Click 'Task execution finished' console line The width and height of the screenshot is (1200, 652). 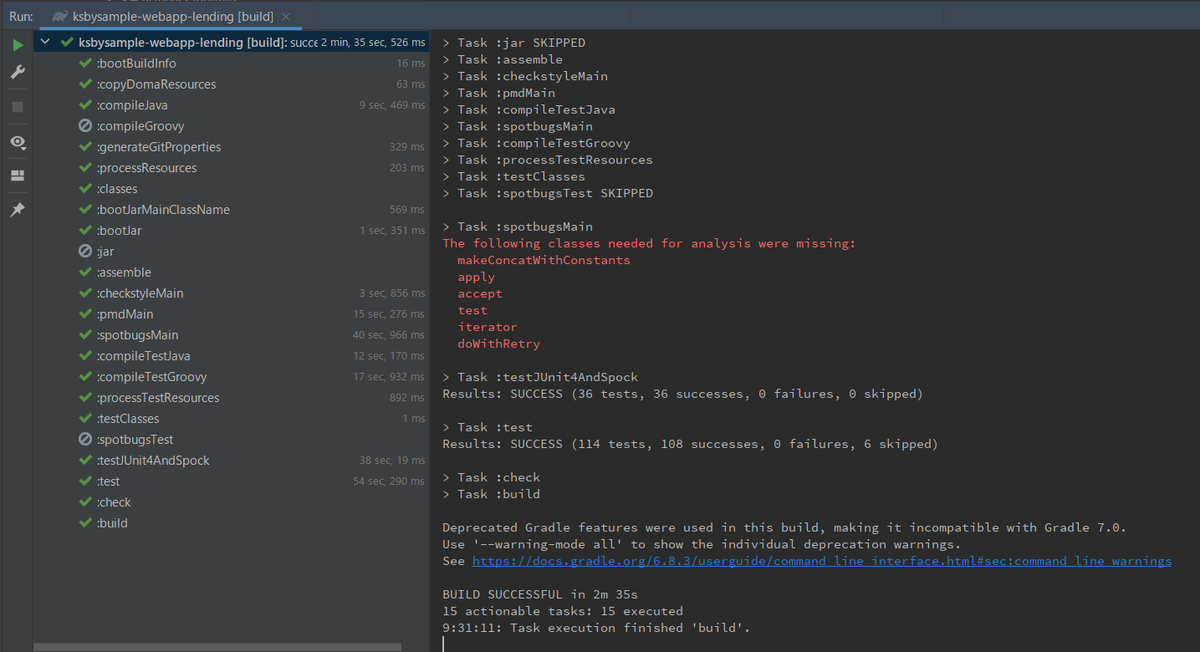click(x=596, y=628)
